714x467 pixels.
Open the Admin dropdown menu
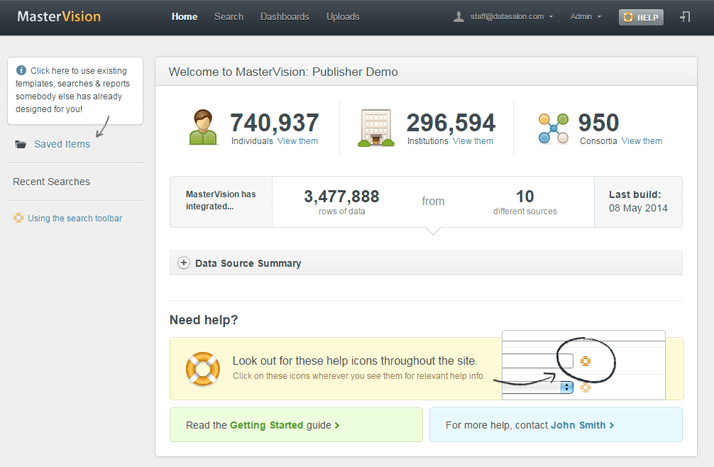(585, 17)
